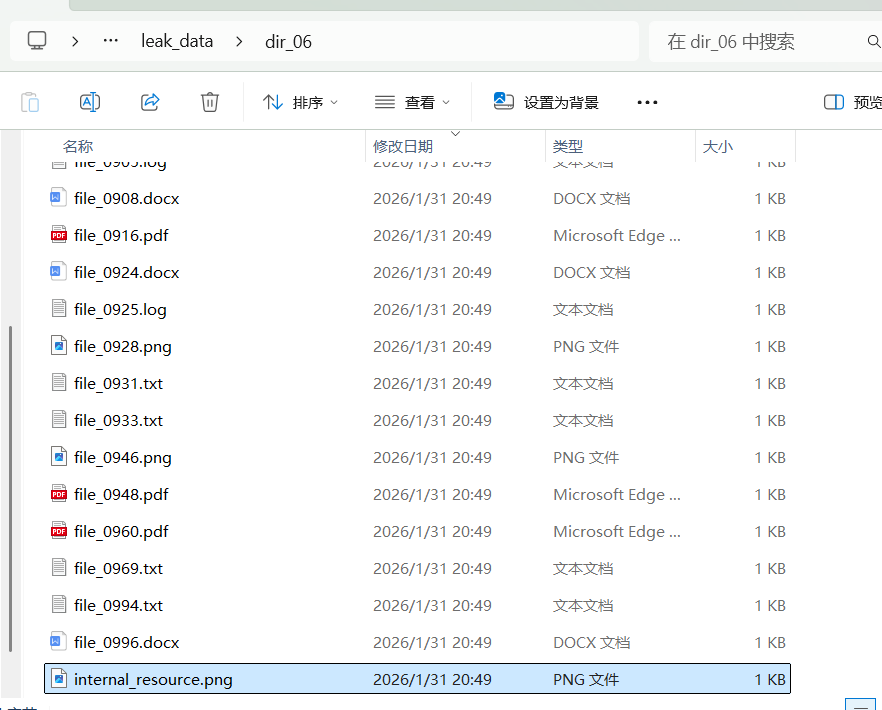Open the 查看 view dropdown
Viewport: 882px width, 710px height.
coord(412,102)
